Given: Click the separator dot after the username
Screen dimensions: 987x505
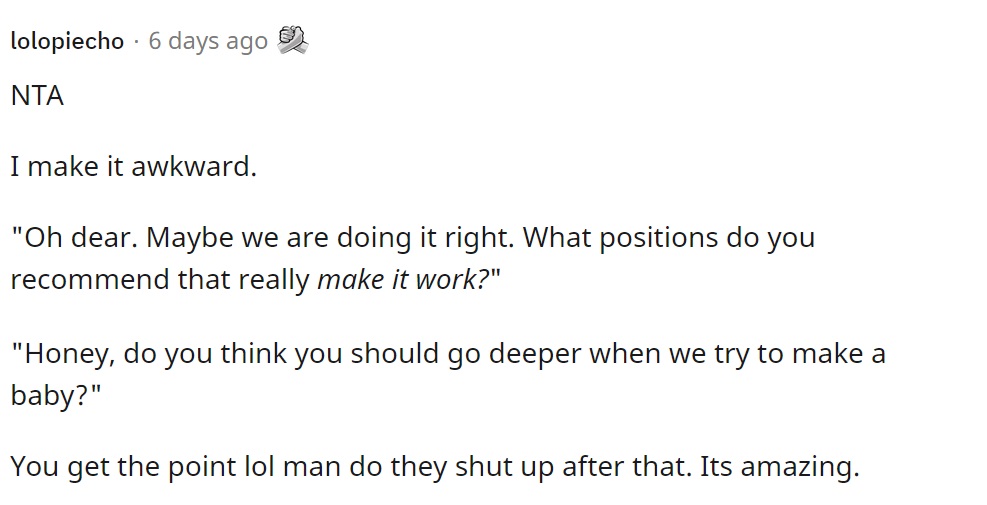Looking at the screenshot, I should pos(137,42).
